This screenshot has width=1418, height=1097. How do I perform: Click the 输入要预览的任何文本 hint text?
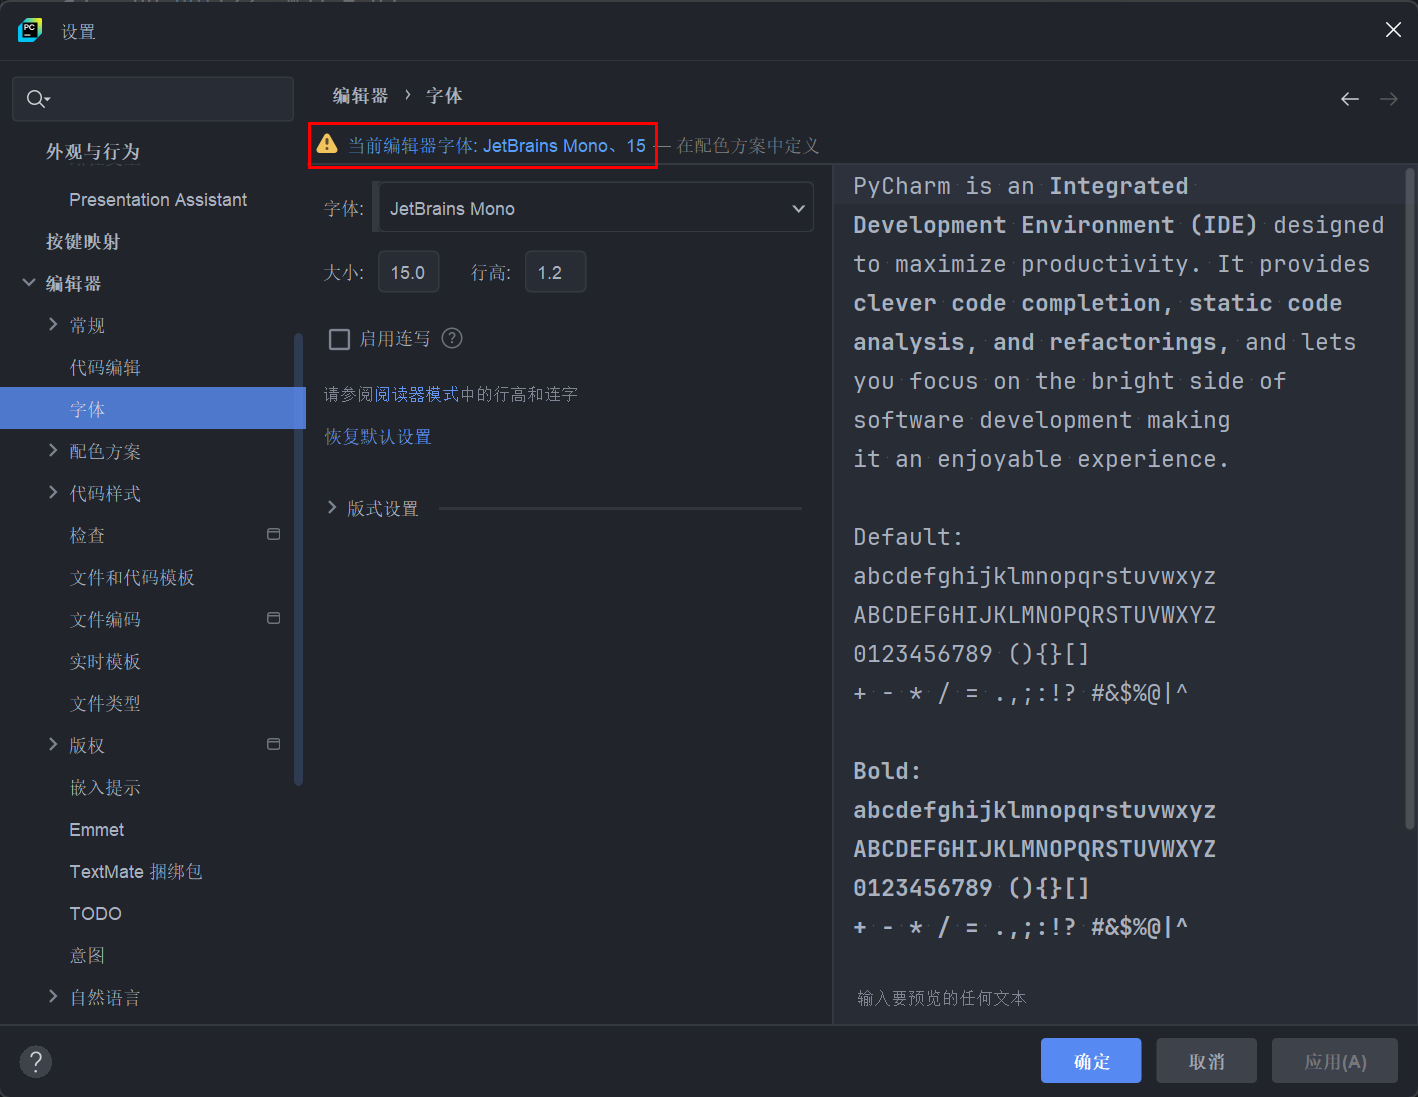click(942, 998)
